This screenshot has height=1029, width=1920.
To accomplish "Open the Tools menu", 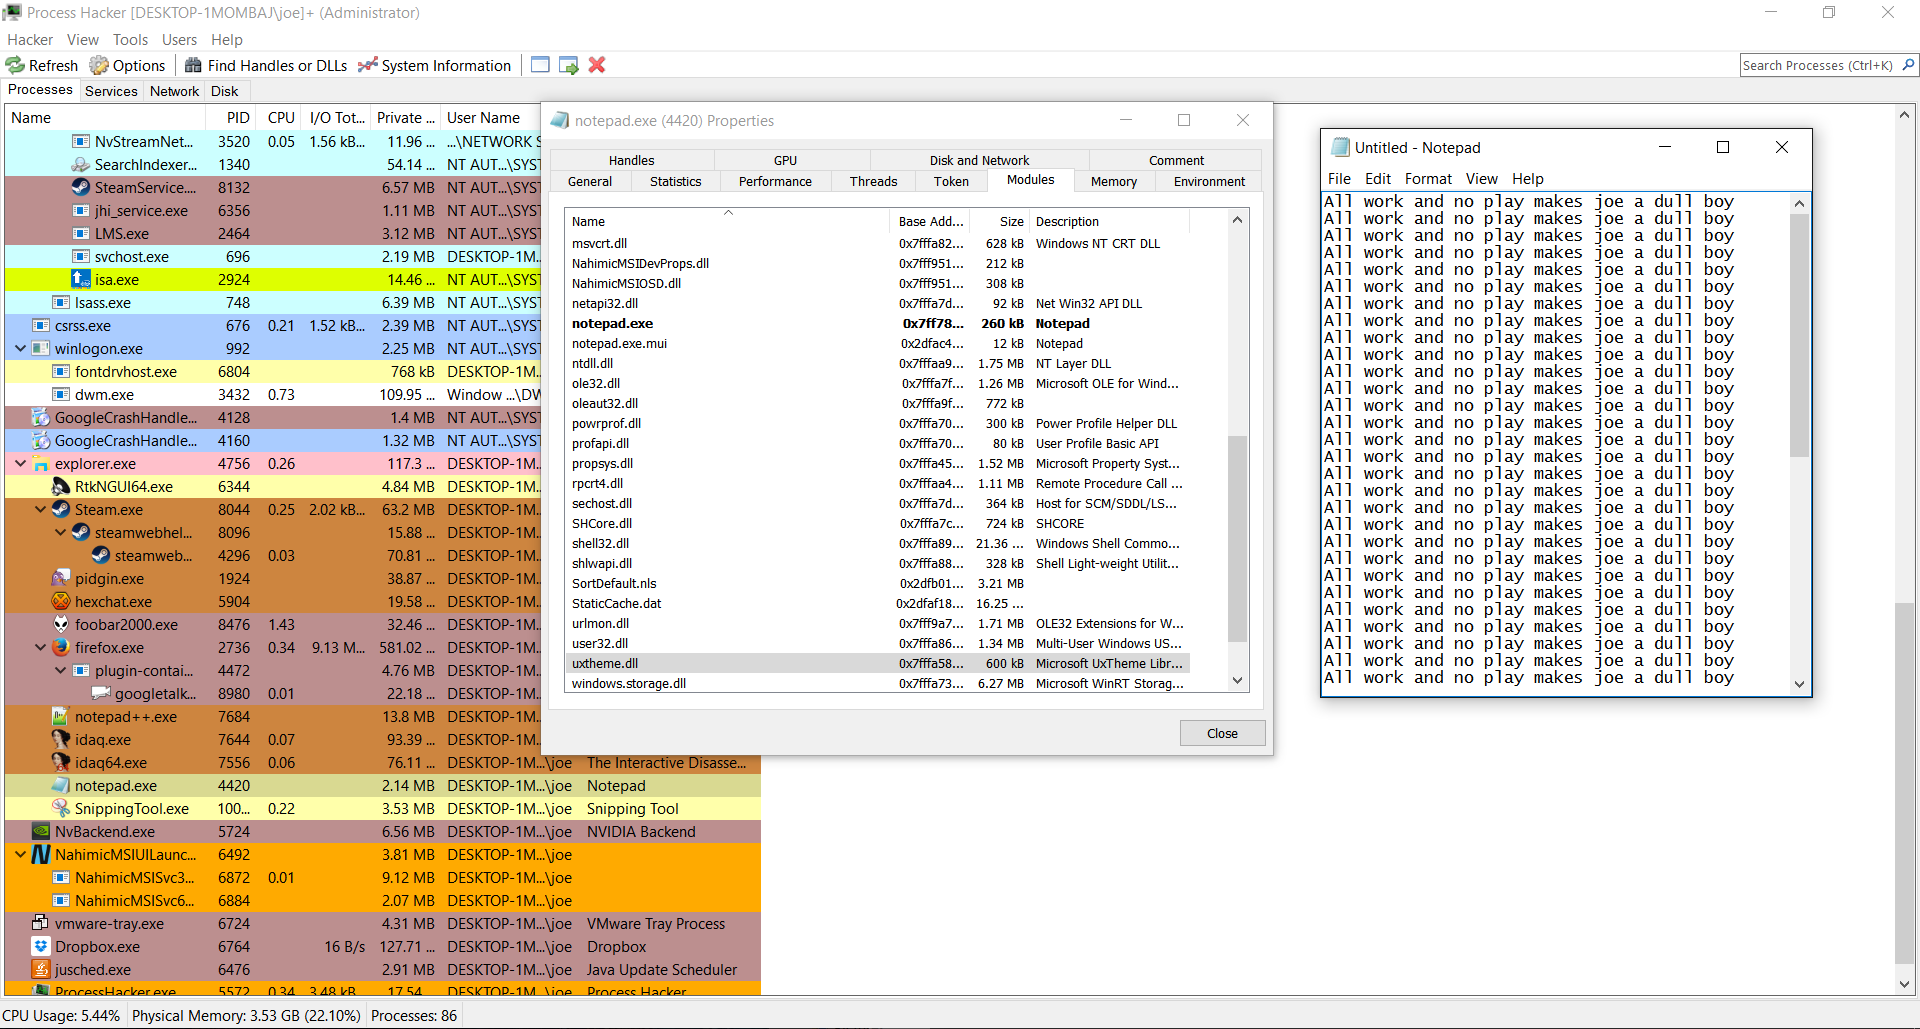I will [x=130, y=40].
